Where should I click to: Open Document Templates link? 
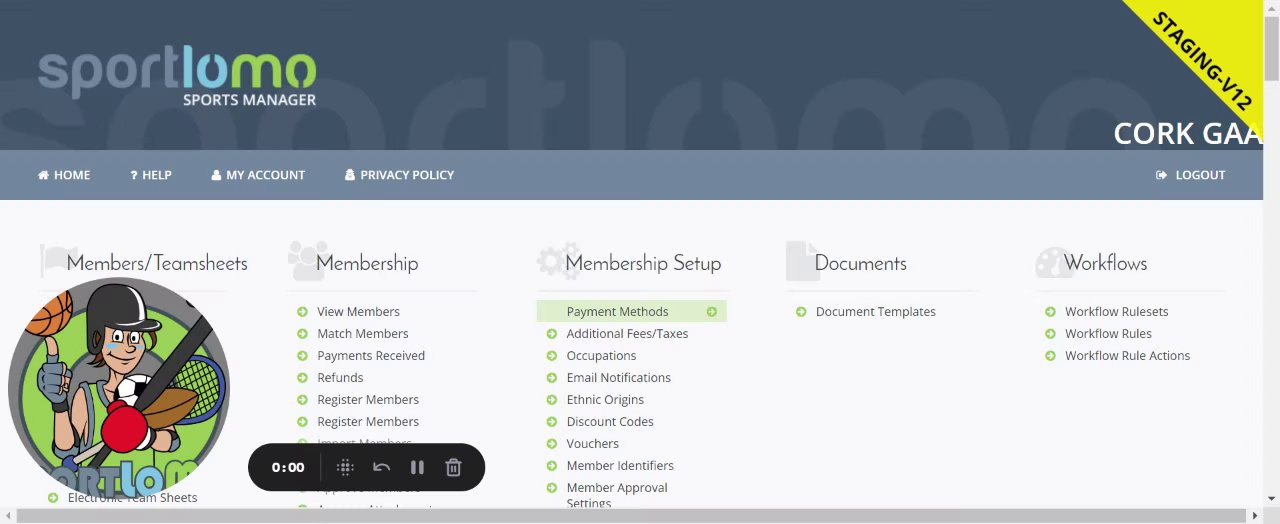[876, 312]
